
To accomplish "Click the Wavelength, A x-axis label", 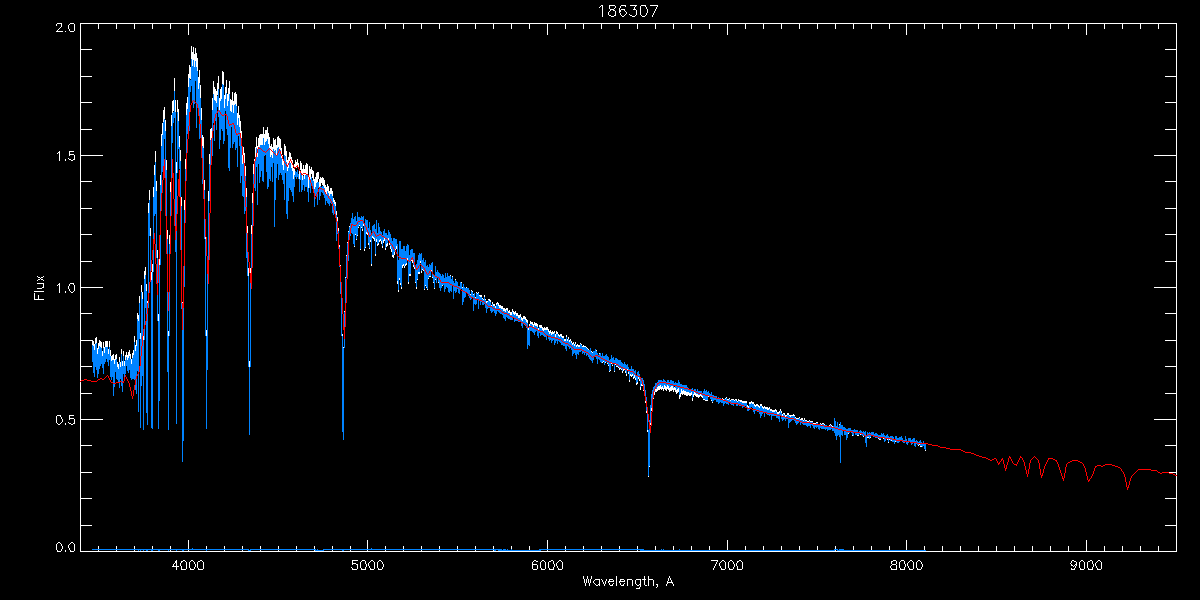I will [x=628, y=582].
